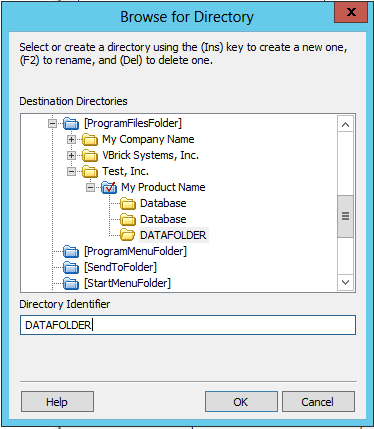
Task: Collapse the Test, Inc. tree node
Action: (71, 171)
